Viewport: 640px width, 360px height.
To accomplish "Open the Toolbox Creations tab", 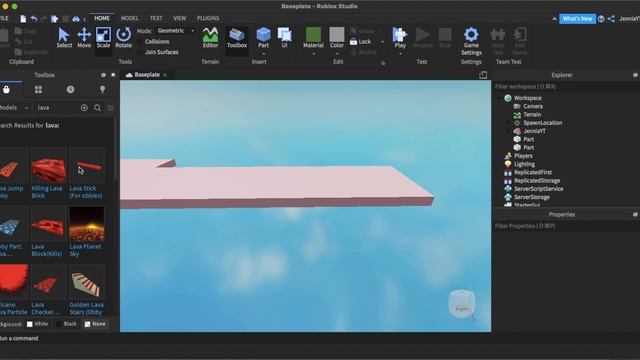I will (102, 89).
